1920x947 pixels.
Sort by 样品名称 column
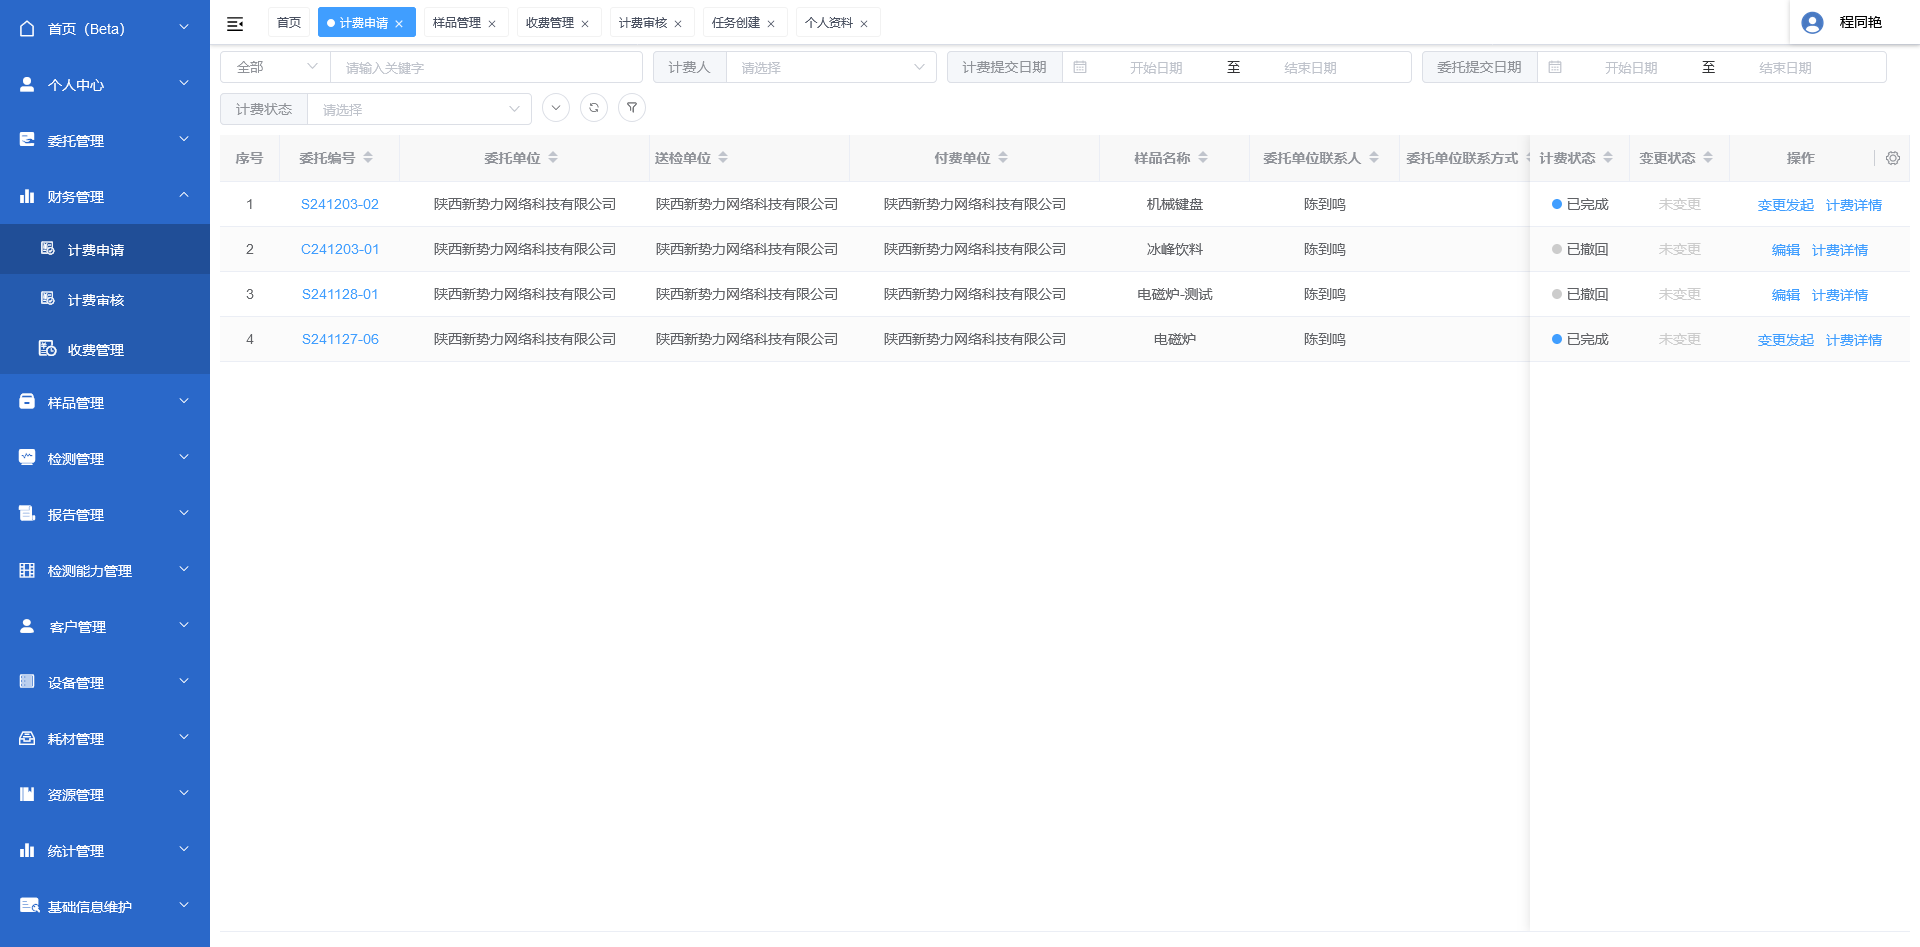point(1203,158)
